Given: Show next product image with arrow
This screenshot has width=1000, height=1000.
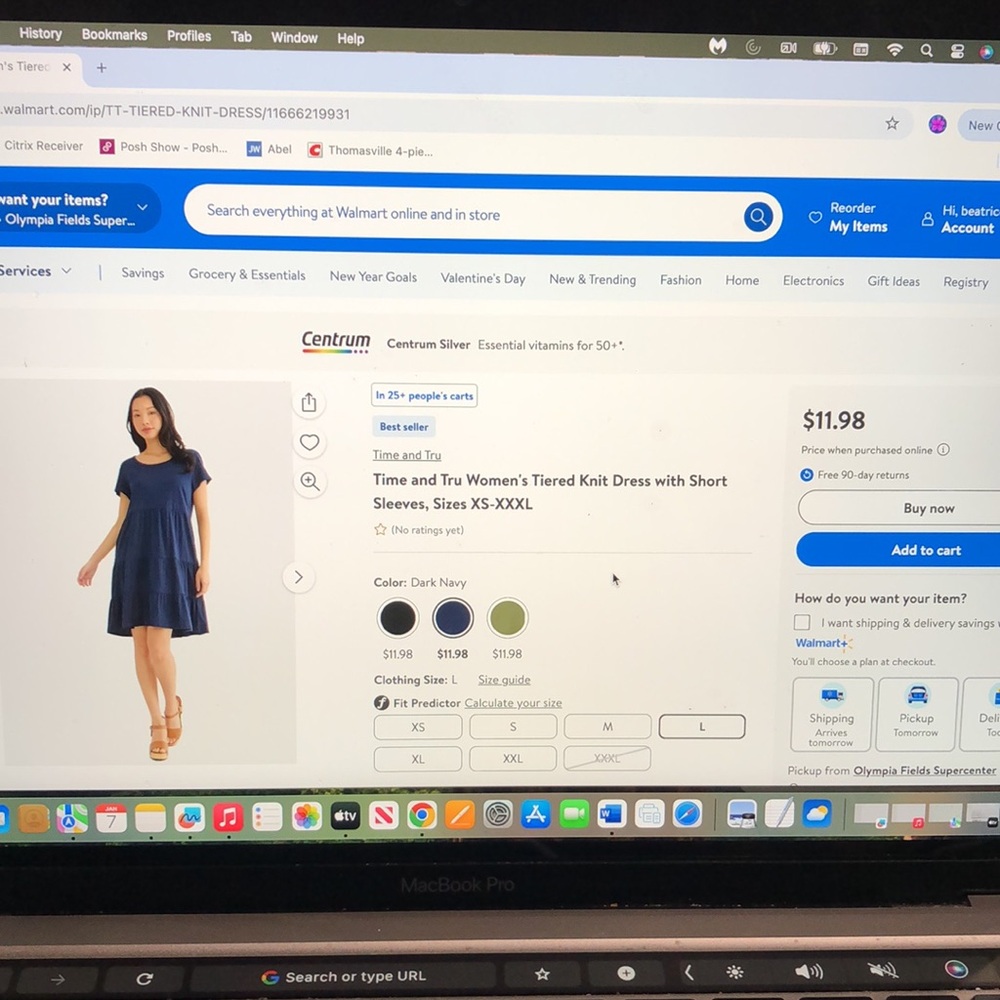Looking at the screenshot, I should pyautogui.click(x=298, y=577).
